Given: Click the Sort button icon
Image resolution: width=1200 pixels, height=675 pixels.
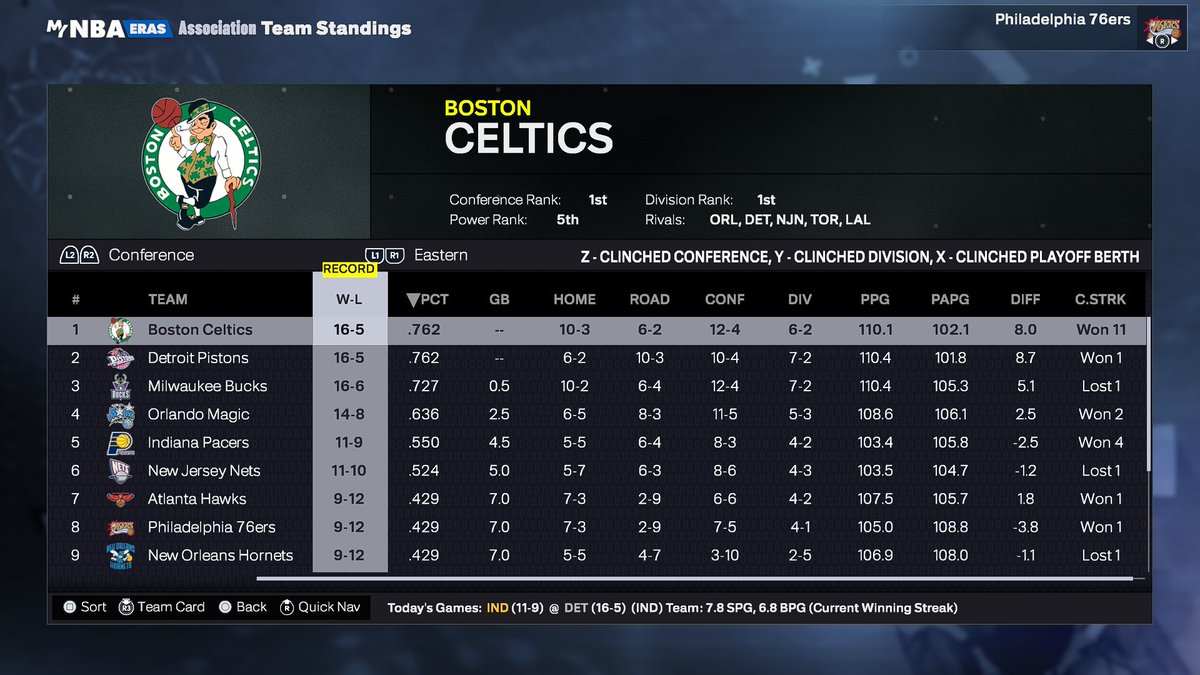Looking at the screenshot, I should tap(69, 607).
